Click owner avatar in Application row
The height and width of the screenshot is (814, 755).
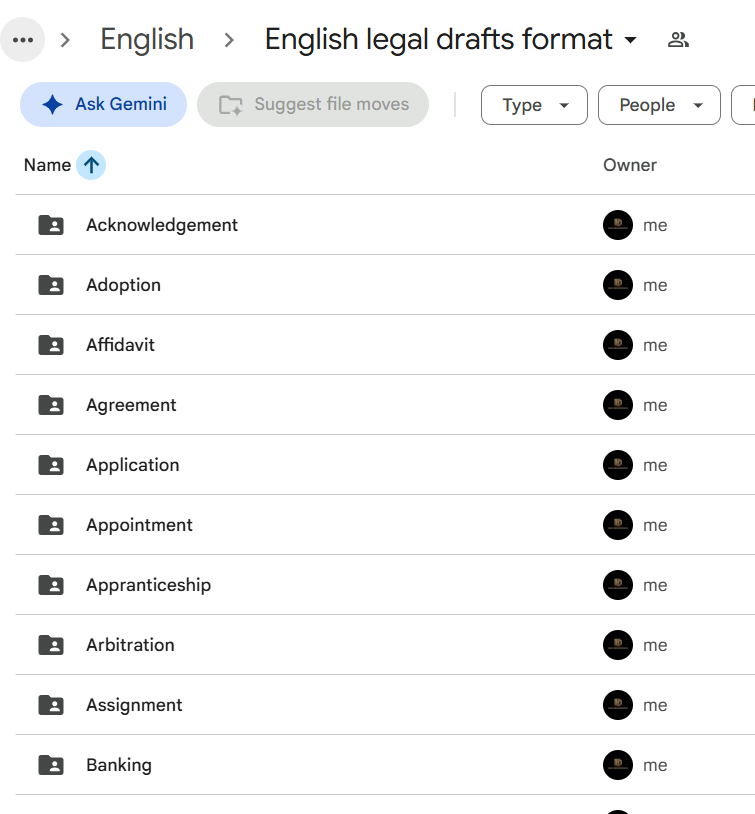coord(618,465)
